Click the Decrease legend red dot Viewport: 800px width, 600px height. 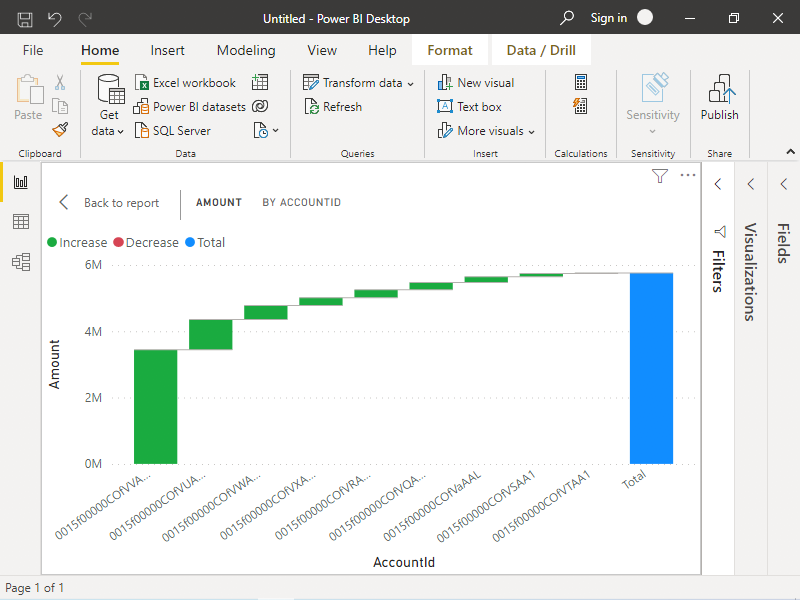click(x=118, y=242)
